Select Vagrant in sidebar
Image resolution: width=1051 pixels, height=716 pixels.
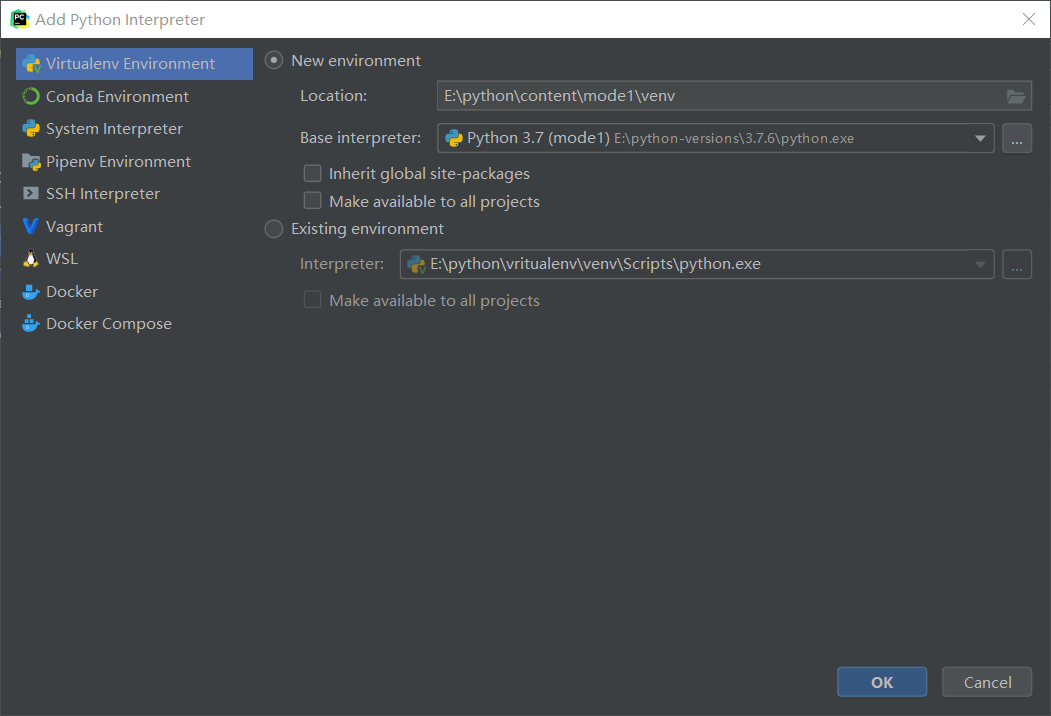point(134,227)
